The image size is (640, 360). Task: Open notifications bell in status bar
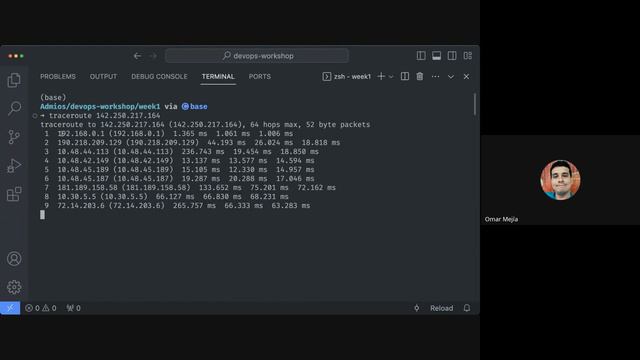point(467,308)
